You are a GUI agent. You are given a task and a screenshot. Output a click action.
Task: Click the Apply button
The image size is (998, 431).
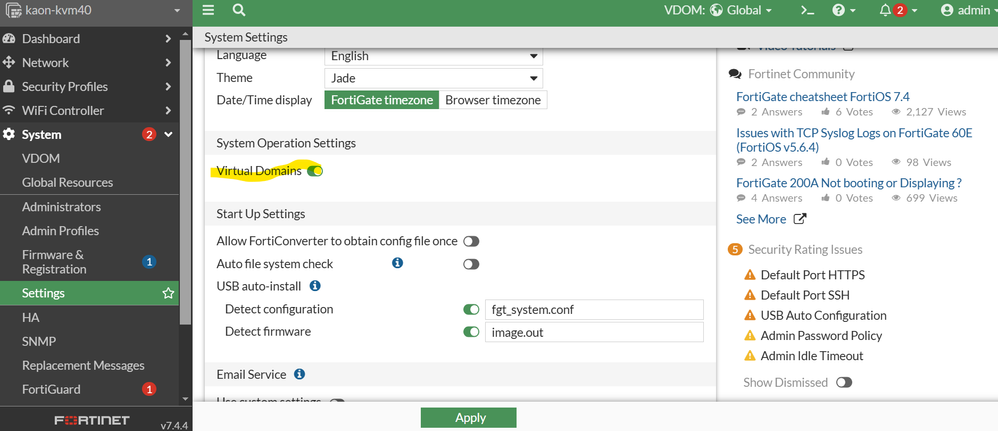click(469, 418)
